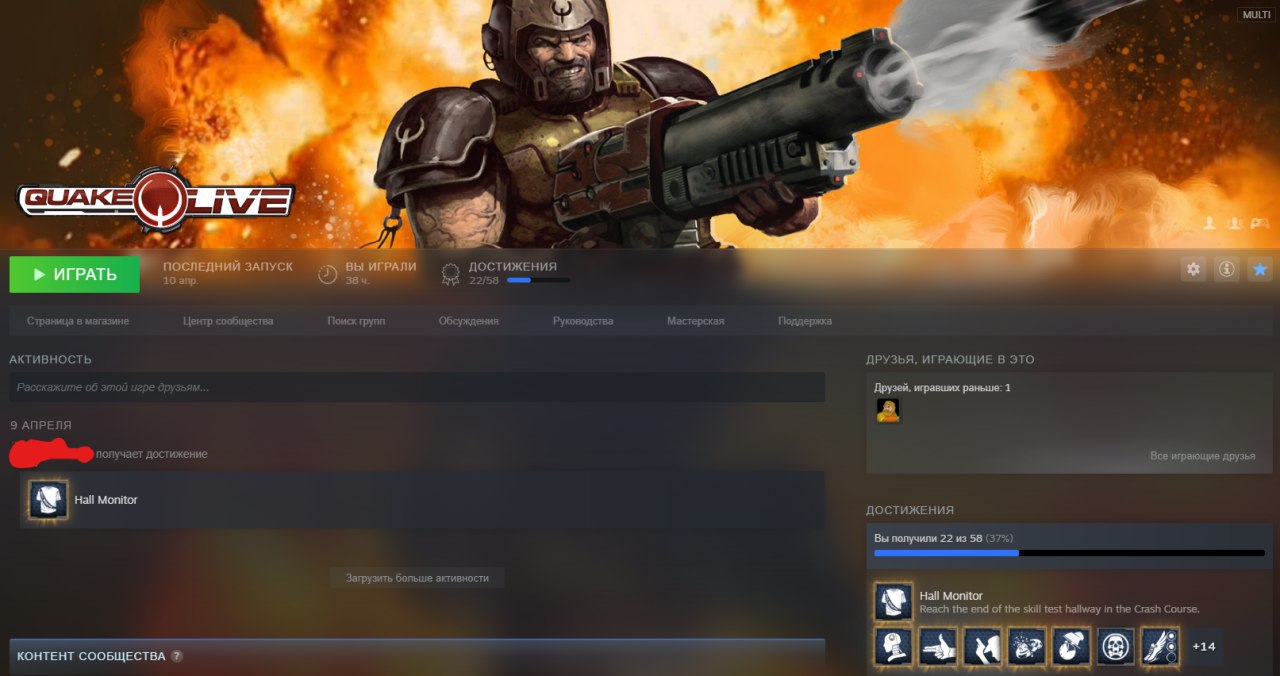Screen dimensions: 1280x676
Task: Click controller support icon in banner
Action: tap(1261, 223)
